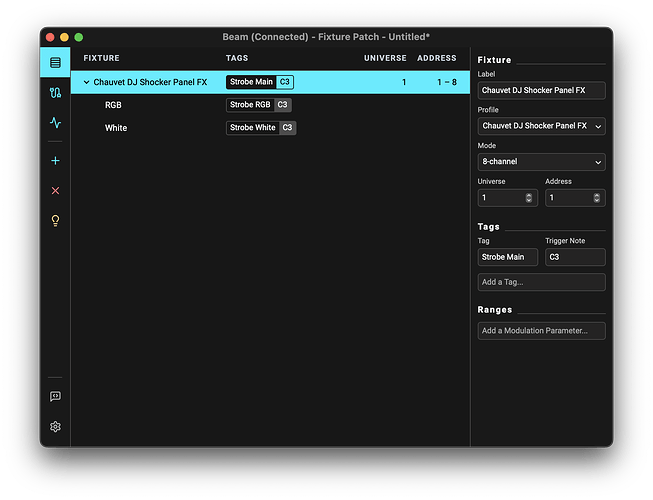Viewport: 653px width, 500px height.
Task: Edit the Trigger Note C3 field
Action: (576, 257)
